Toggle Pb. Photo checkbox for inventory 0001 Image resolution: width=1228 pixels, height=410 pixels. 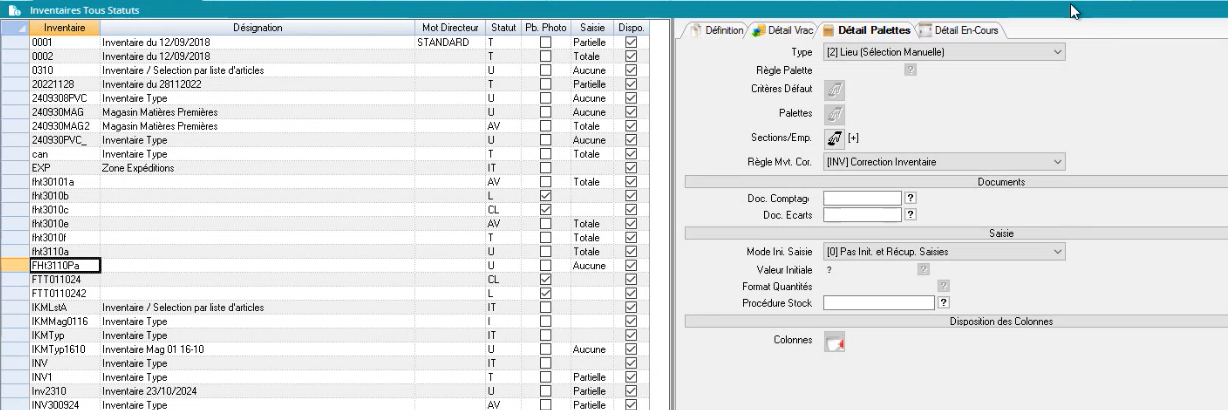(x=545, y=44)
